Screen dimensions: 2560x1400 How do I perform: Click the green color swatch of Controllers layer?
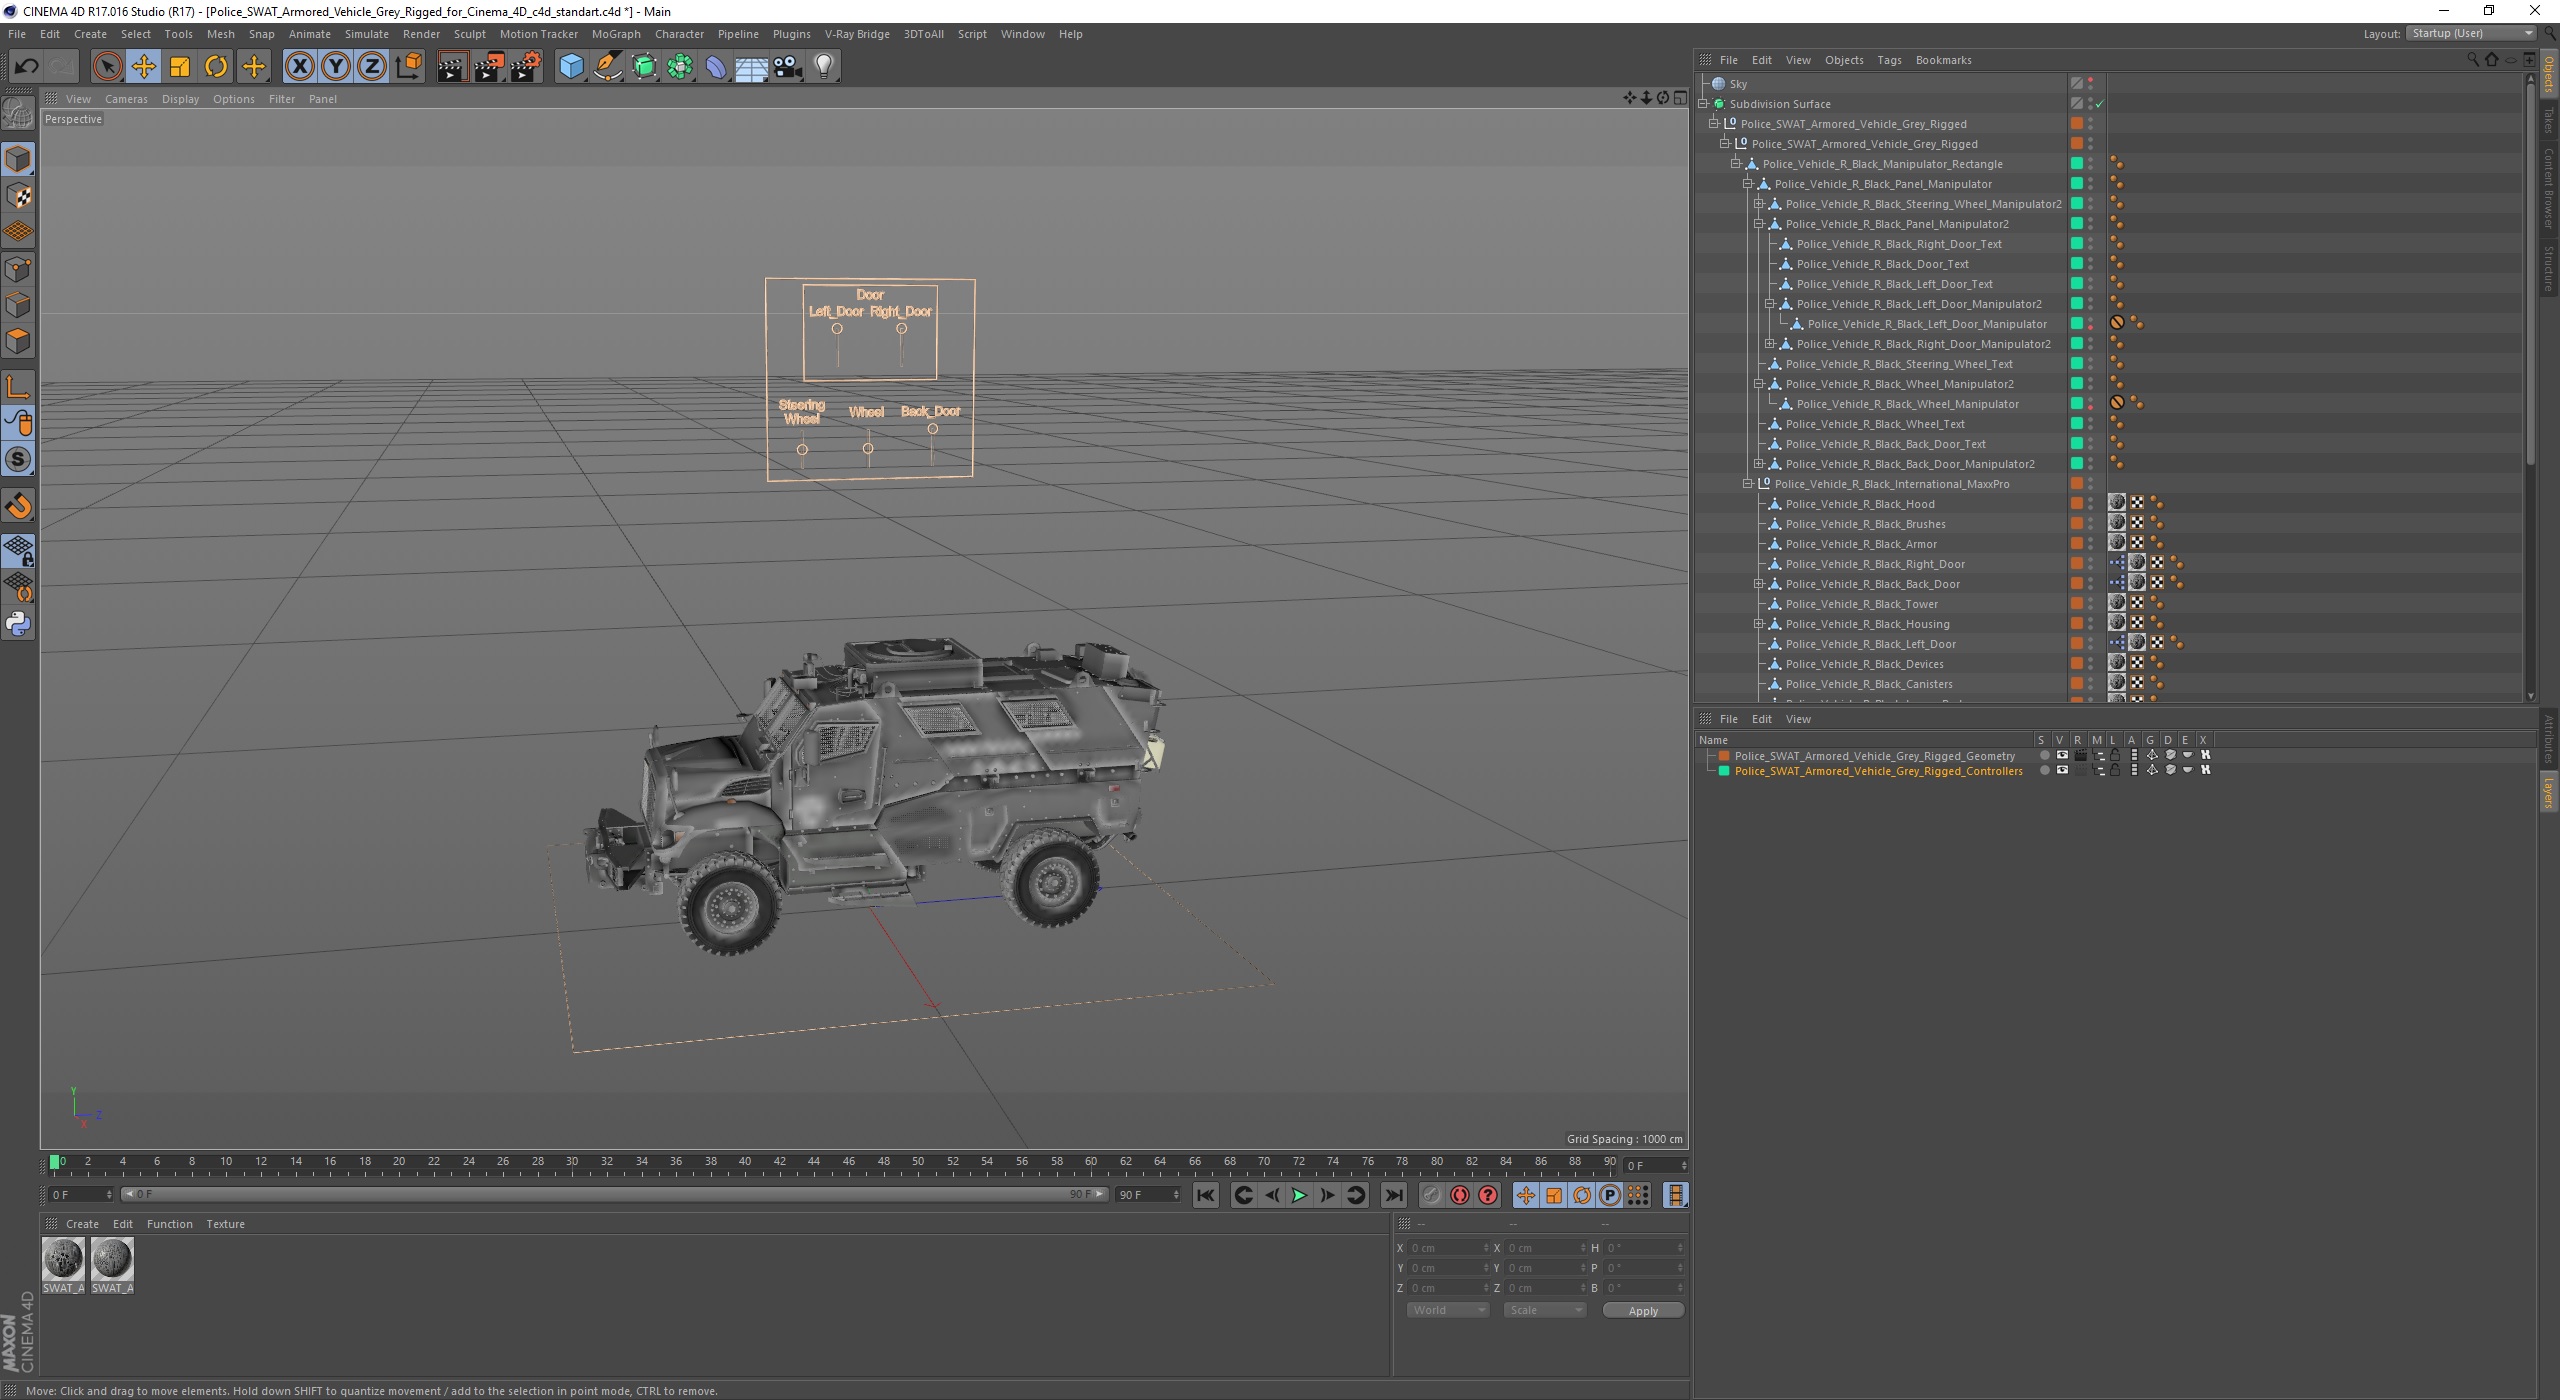pyautogui.click(x=1724, y=771)
